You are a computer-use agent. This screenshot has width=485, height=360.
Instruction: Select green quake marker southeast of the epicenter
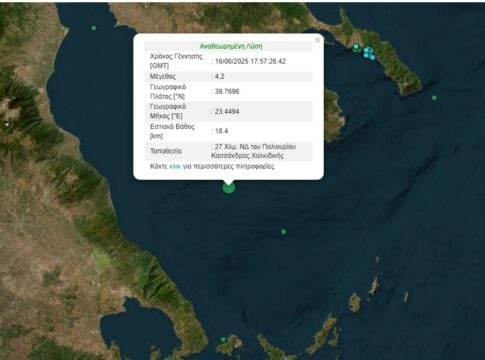pos(283,232)
